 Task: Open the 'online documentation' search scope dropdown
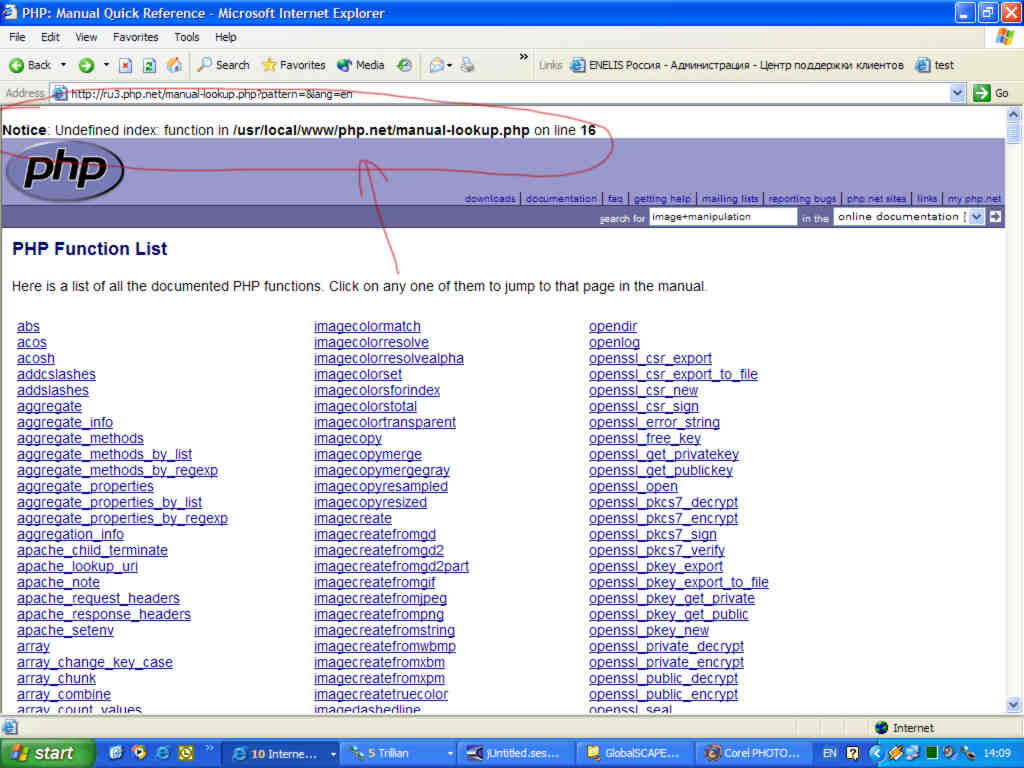pos(976,217)
